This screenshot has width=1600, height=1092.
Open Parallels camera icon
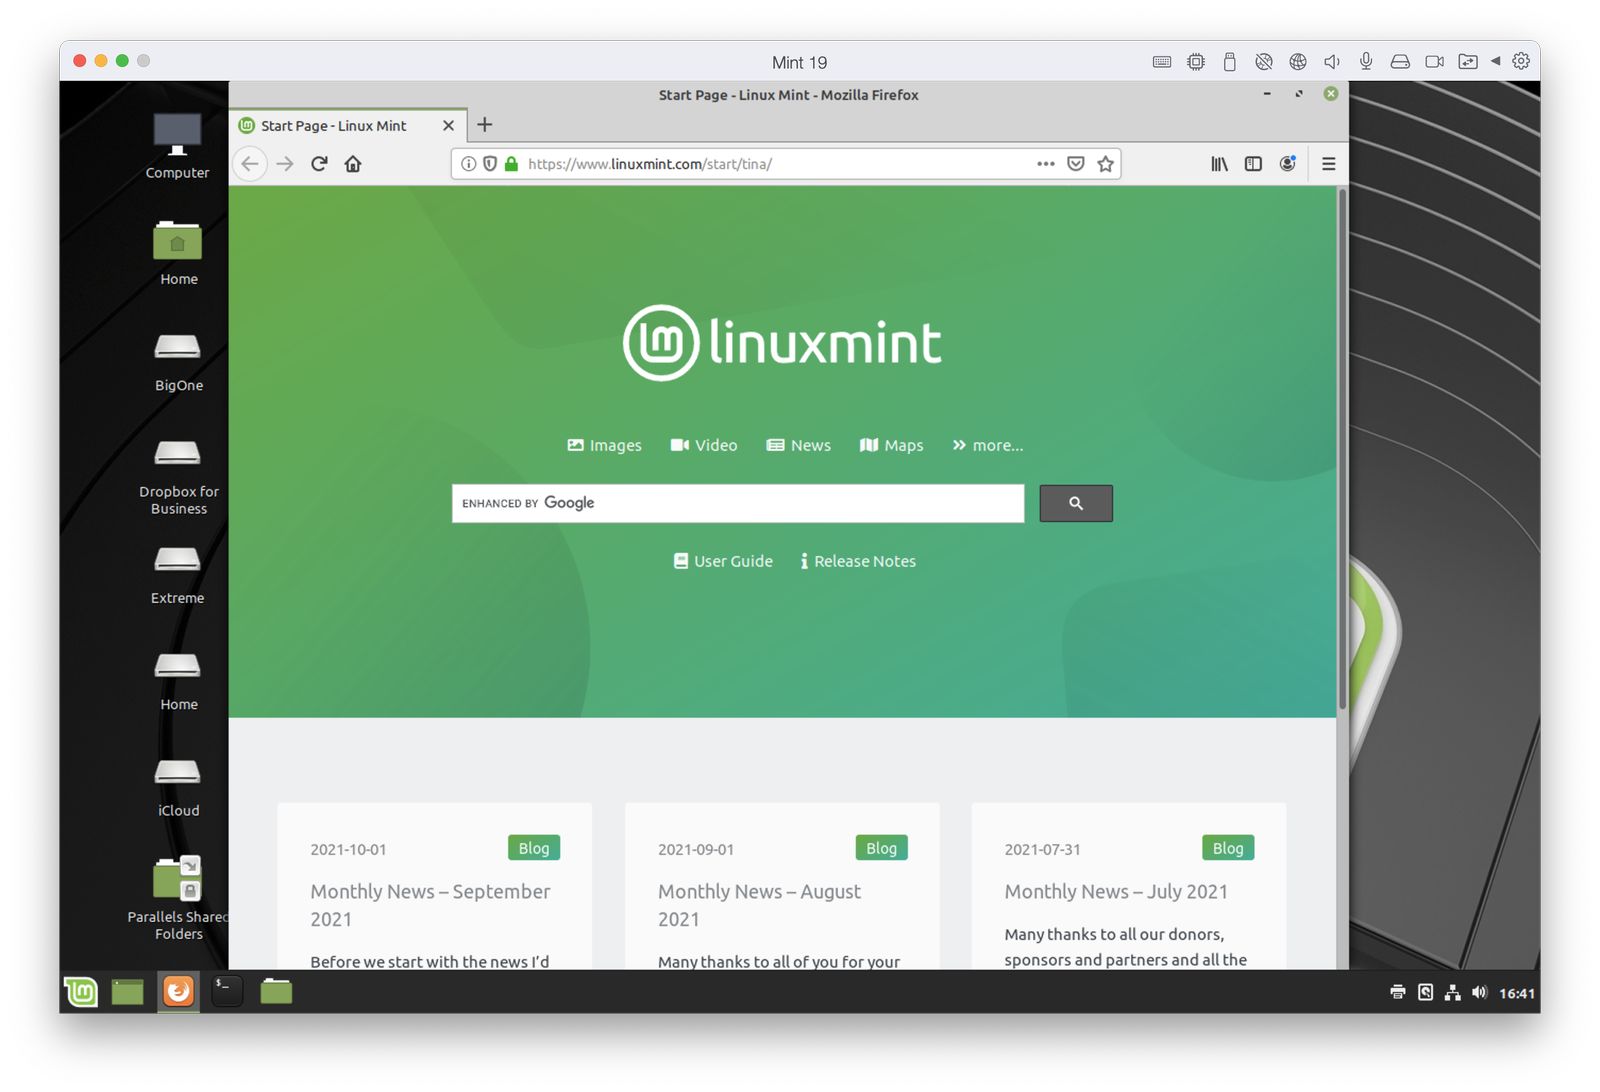tap(1434, 62)
